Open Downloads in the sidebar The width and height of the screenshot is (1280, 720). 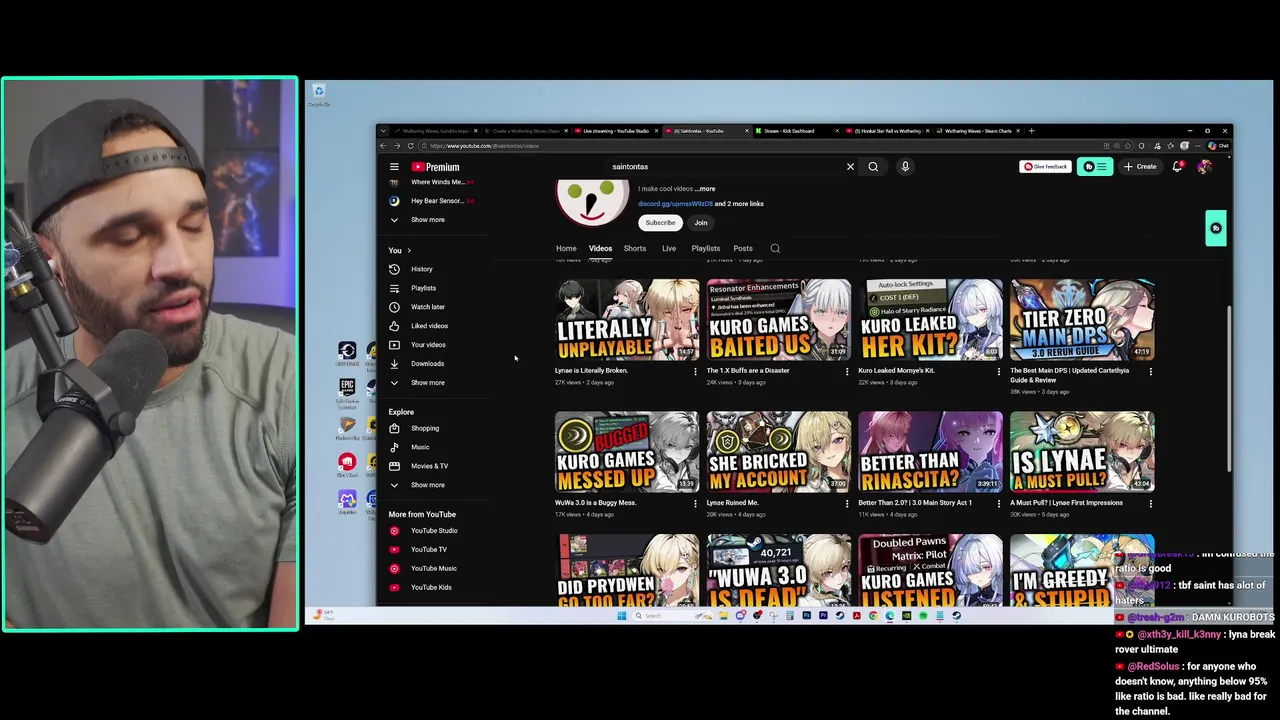coord(427,364)
